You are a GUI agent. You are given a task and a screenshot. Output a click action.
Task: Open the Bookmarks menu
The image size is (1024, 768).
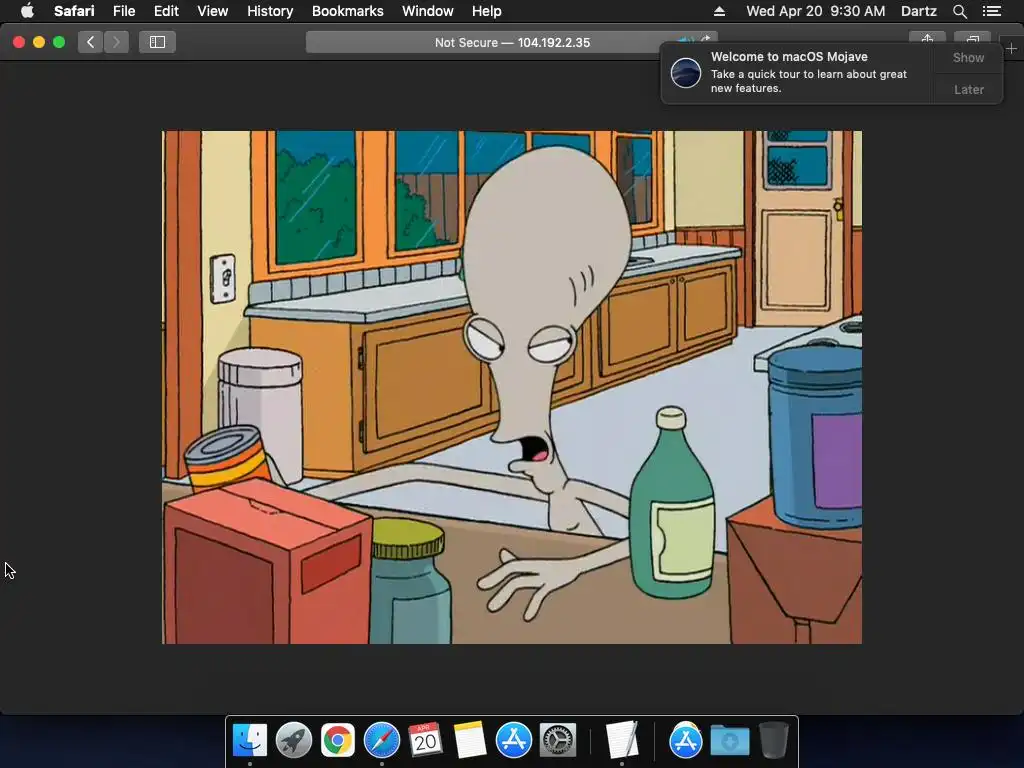[347, 11]
